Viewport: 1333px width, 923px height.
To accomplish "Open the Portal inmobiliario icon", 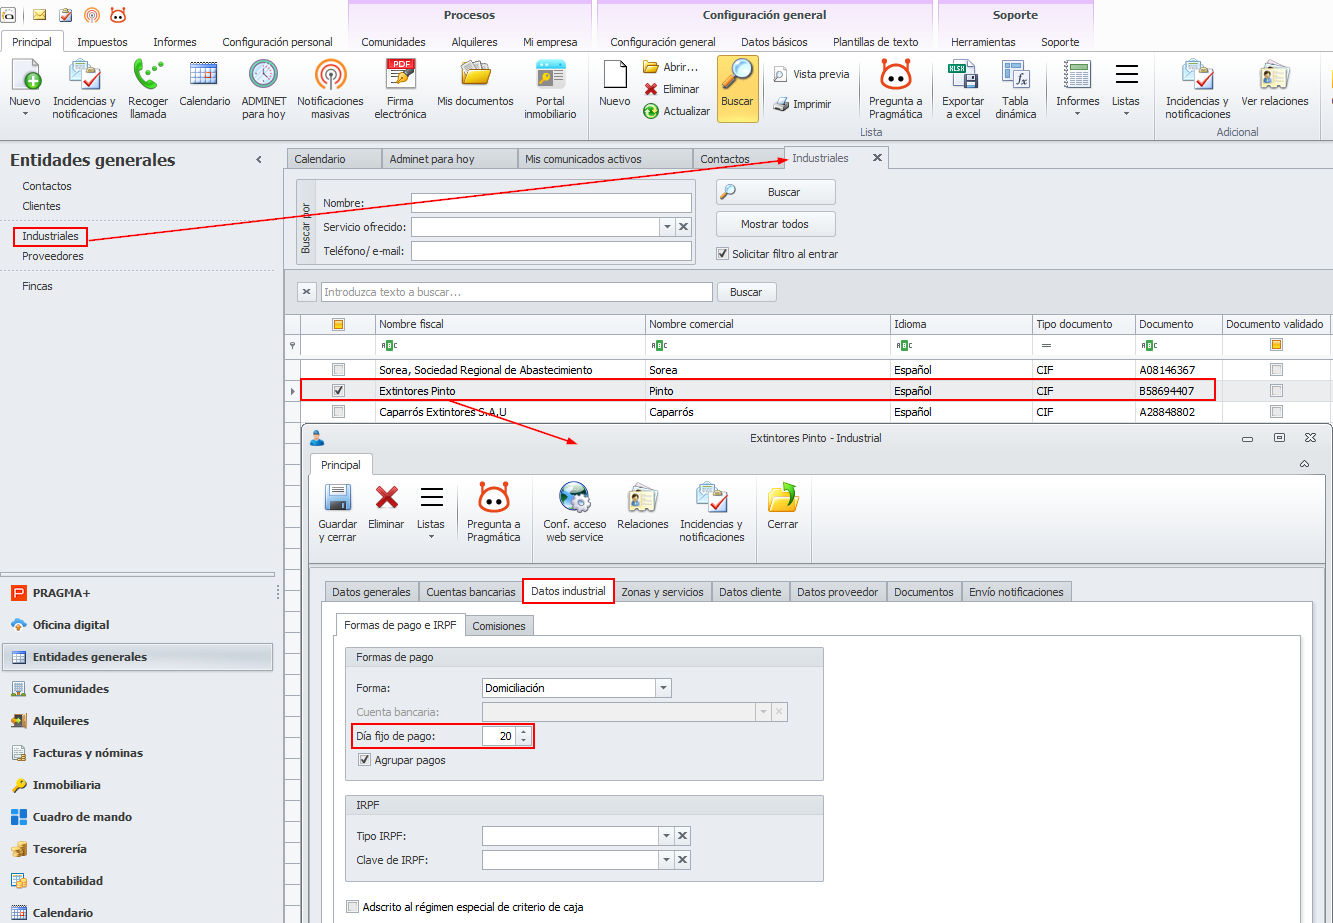I will (x=550, y=89).
